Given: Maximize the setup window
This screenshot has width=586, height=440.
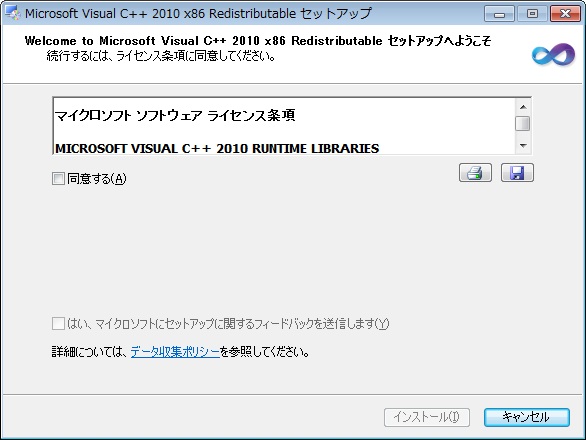Looking at the screenshot, I should pos(532,14).
